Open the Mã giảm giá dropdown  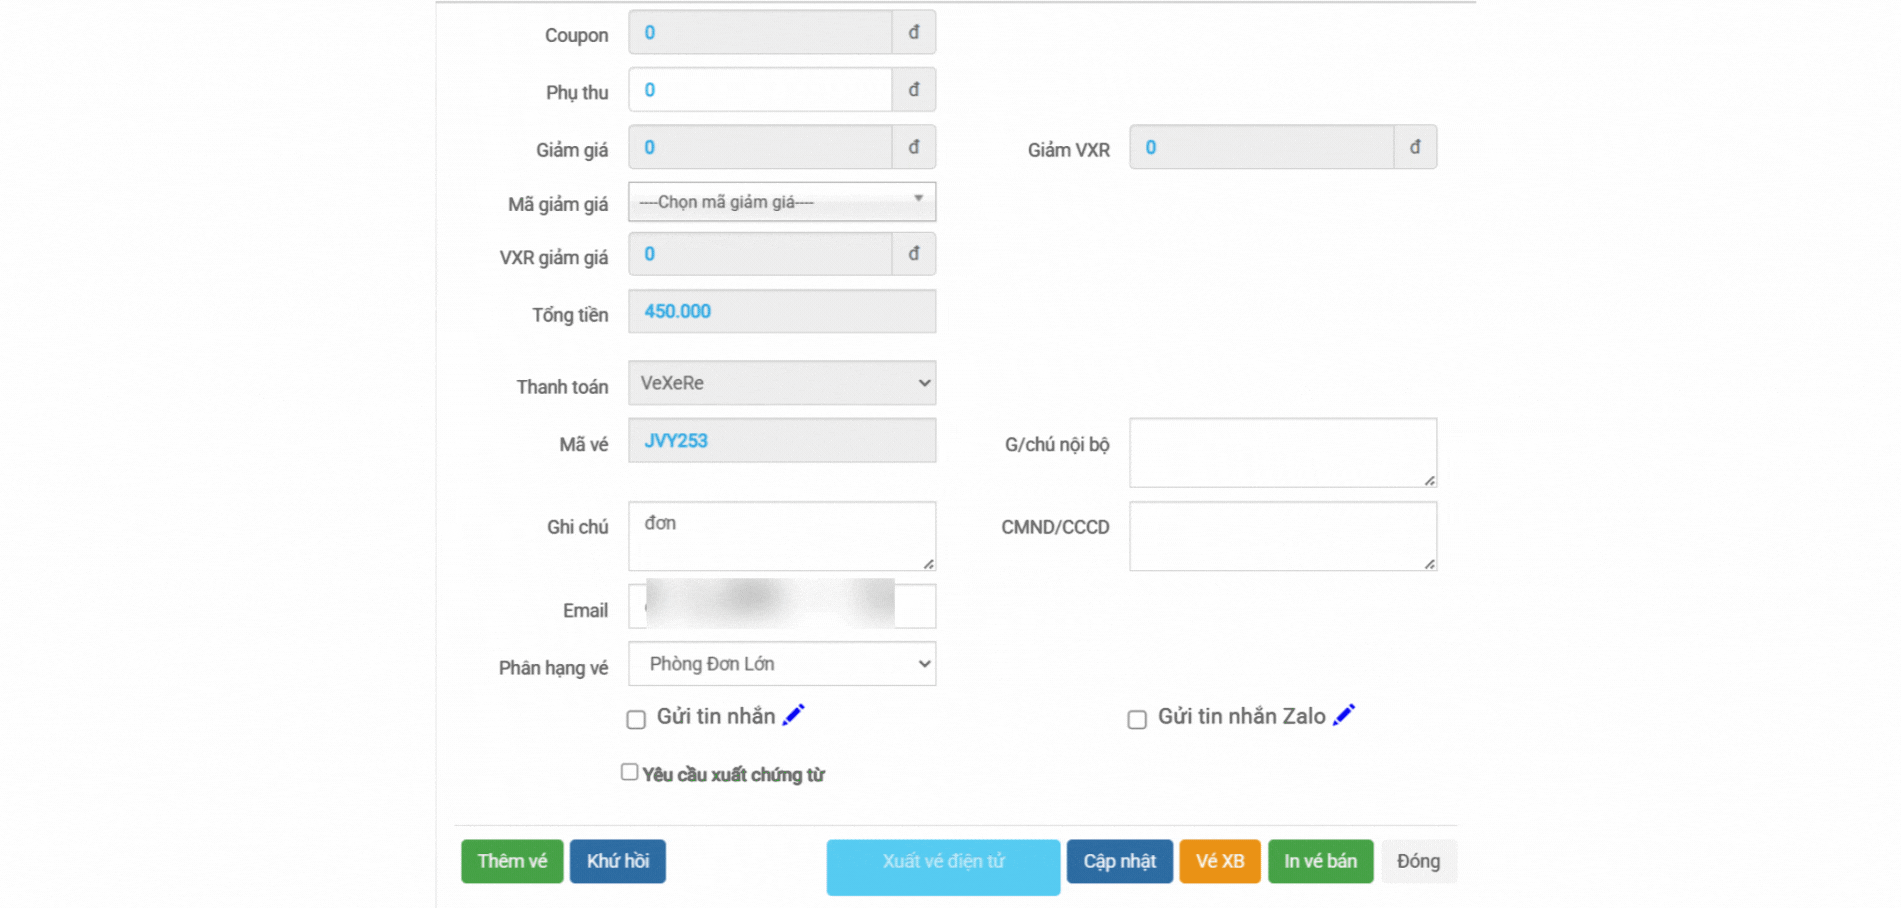point(781,202)
